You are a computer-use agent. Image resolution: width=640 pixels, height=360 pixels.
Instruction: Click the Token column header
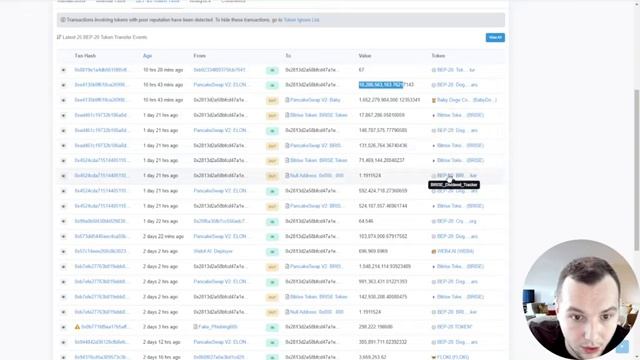coord(438,56)
